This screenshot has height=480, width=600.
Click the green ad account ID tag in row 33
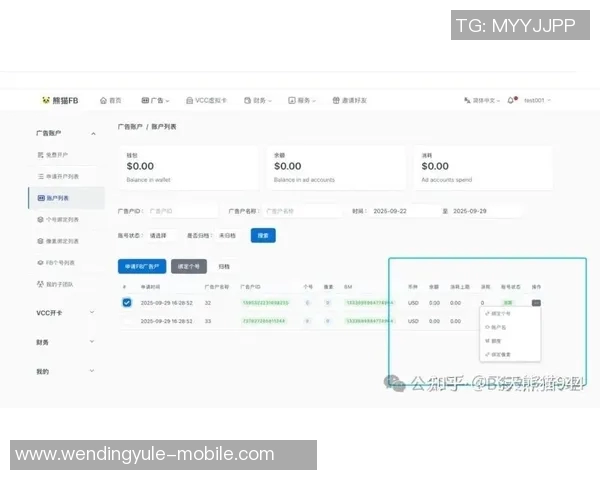[x=264, y=321]
